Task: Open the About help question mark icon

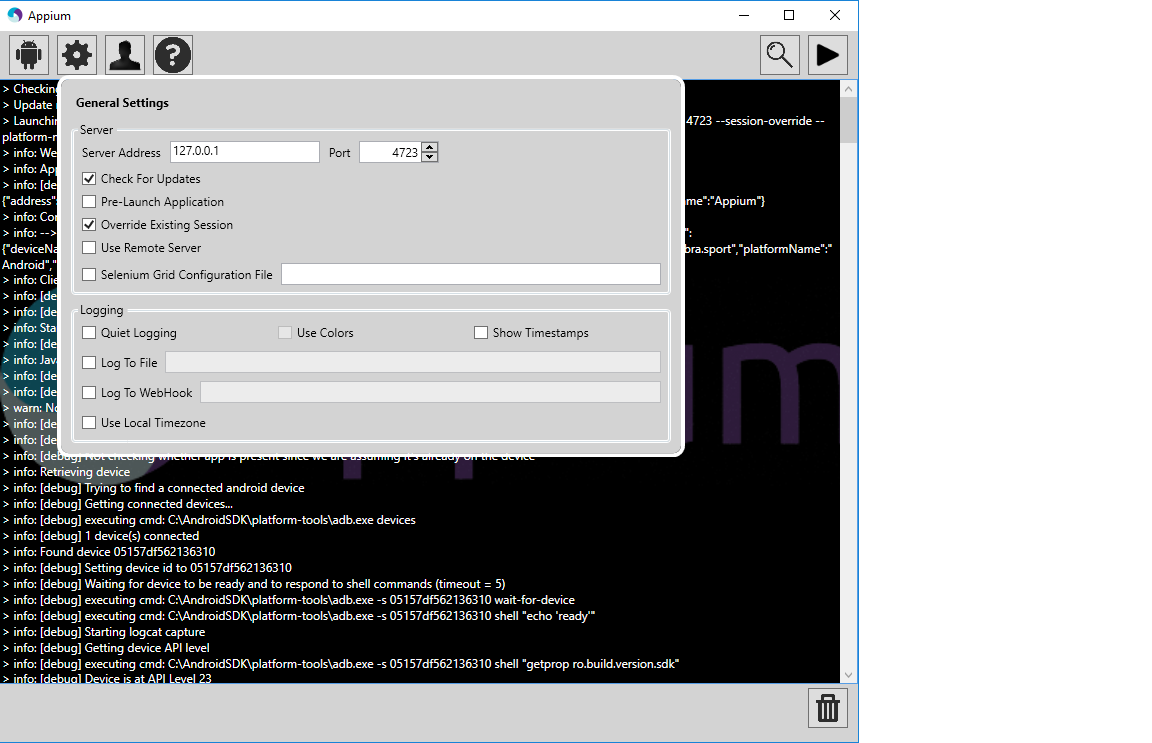Action: (173, 55)
